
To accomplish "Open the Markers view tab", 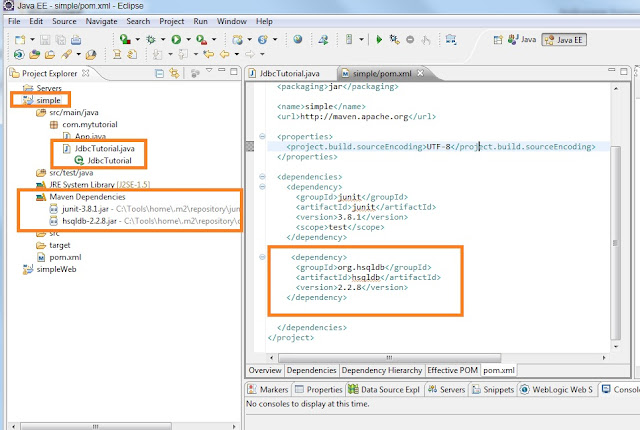I will pos(268,390).
